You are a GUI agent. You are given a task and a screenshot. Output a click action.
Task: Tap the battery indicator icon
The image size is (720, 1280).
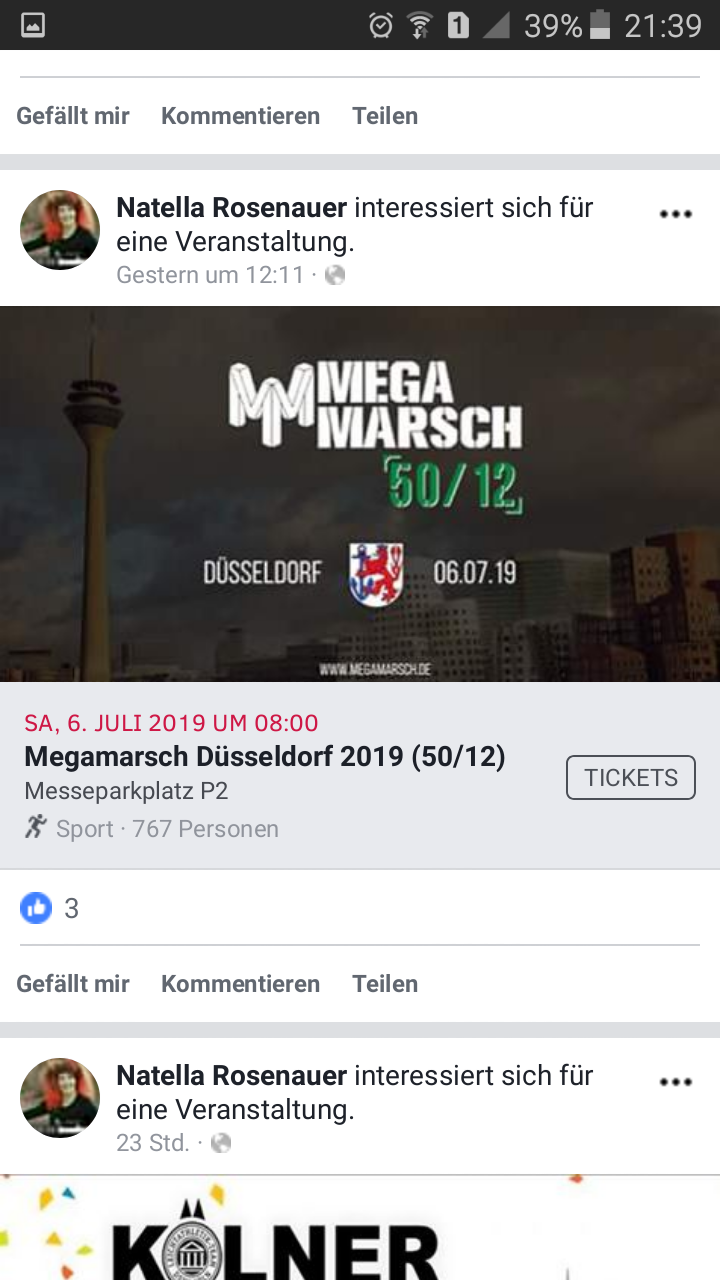point(600,26)
